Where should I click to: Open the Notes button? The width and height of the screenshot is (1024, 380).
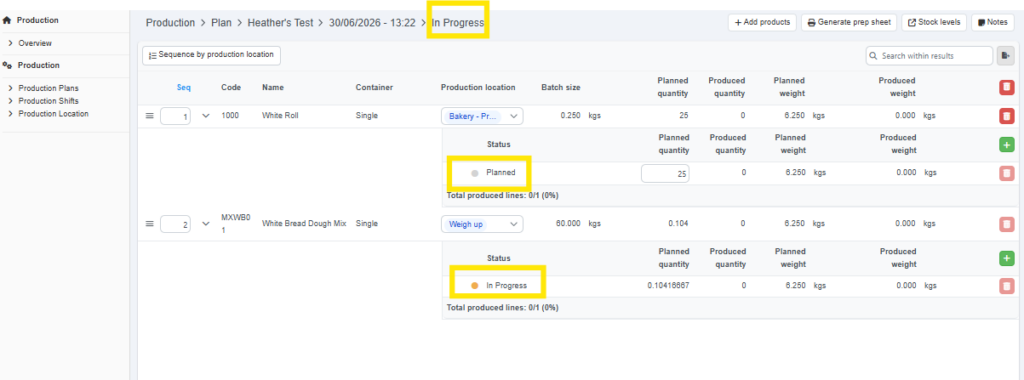point(993,22)
